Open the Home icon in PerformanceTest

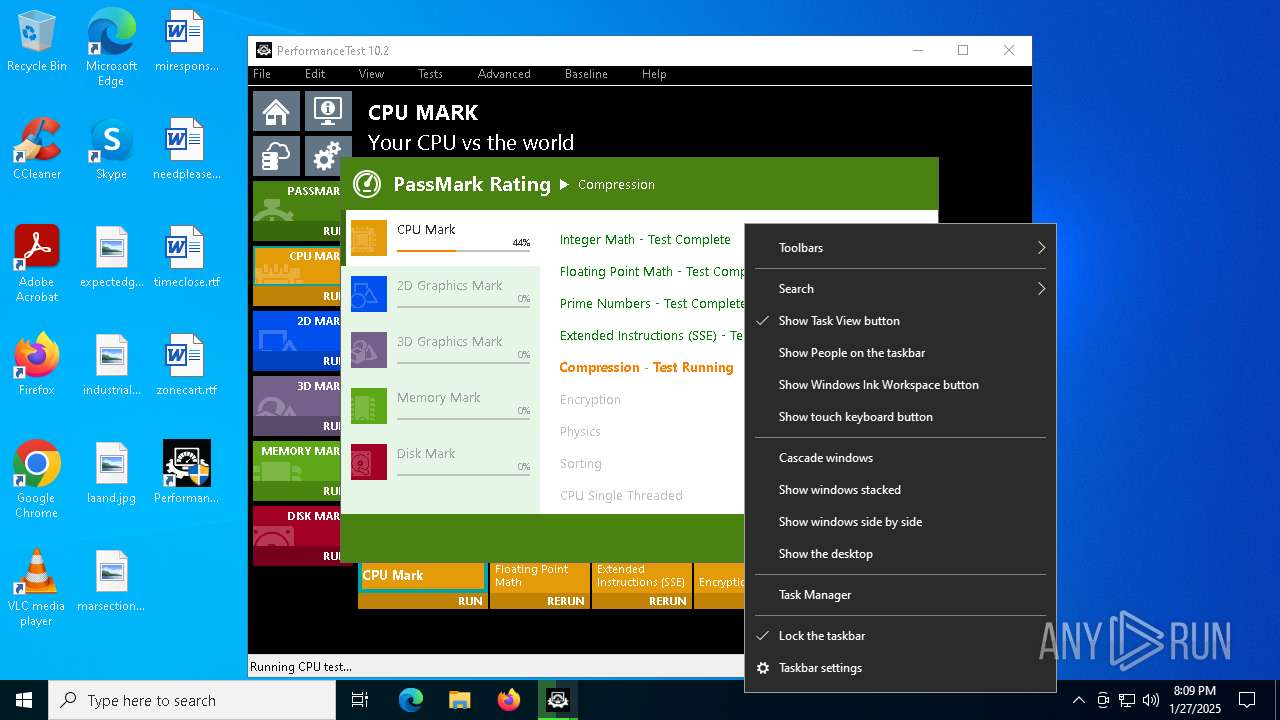276,112
